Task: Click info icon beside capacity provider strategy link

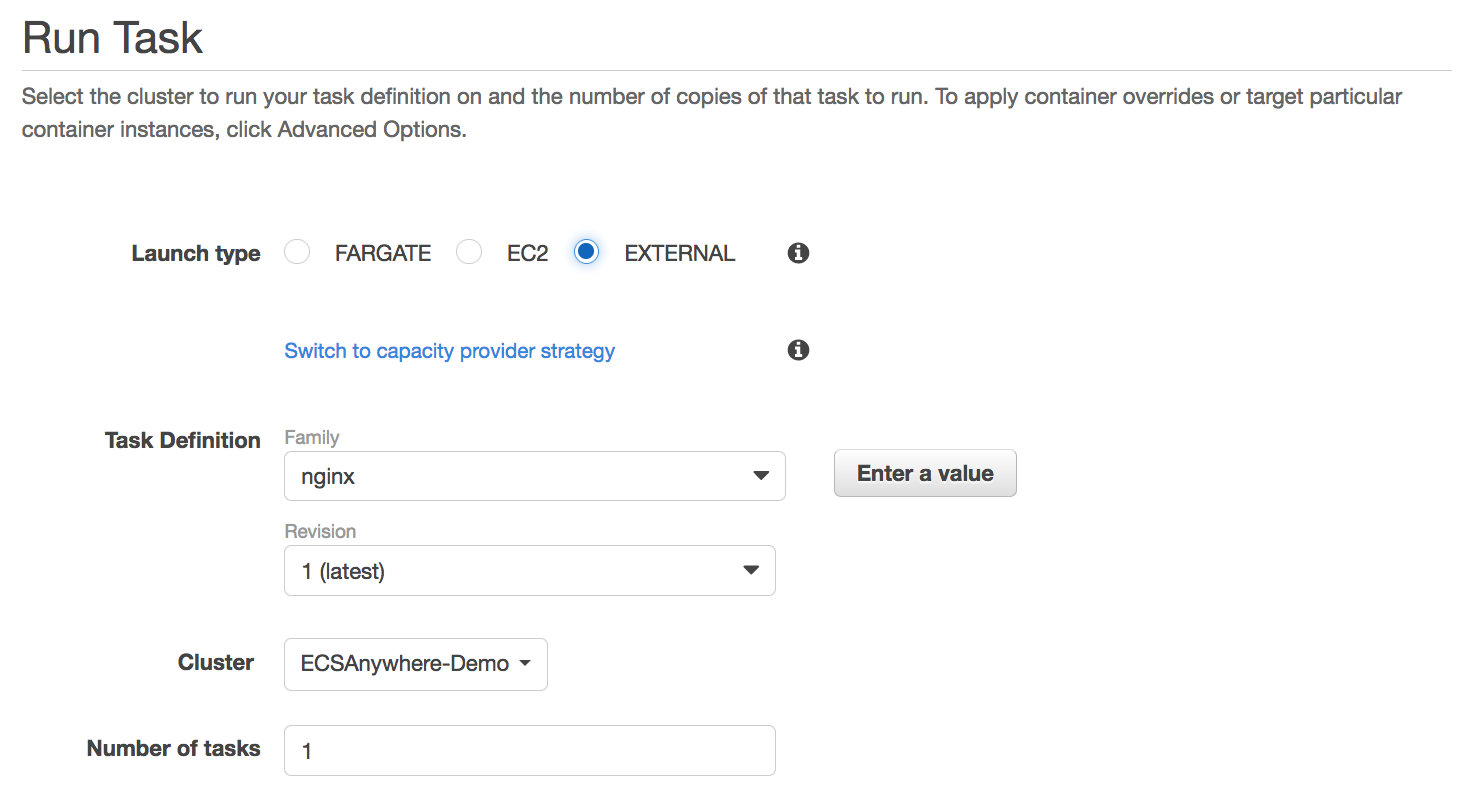Action: (798, 350)
